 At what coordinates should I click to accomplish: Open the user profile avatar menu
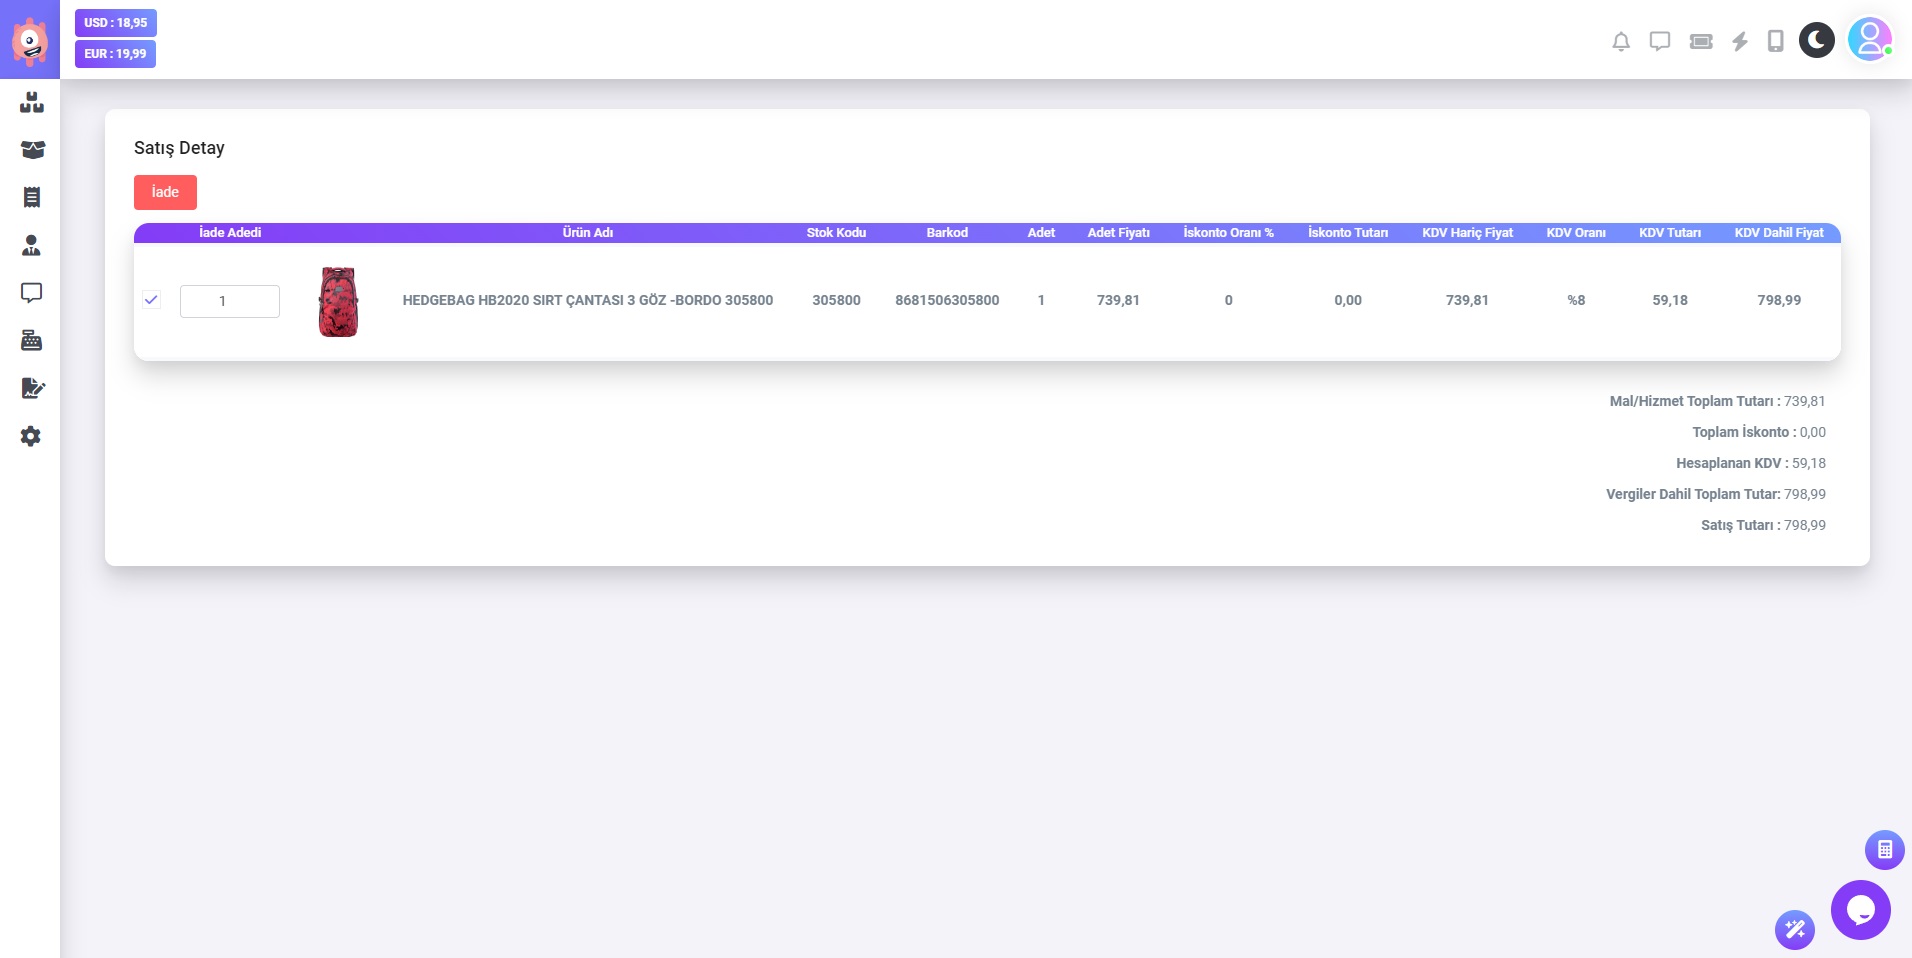(x=1869, y=40)
